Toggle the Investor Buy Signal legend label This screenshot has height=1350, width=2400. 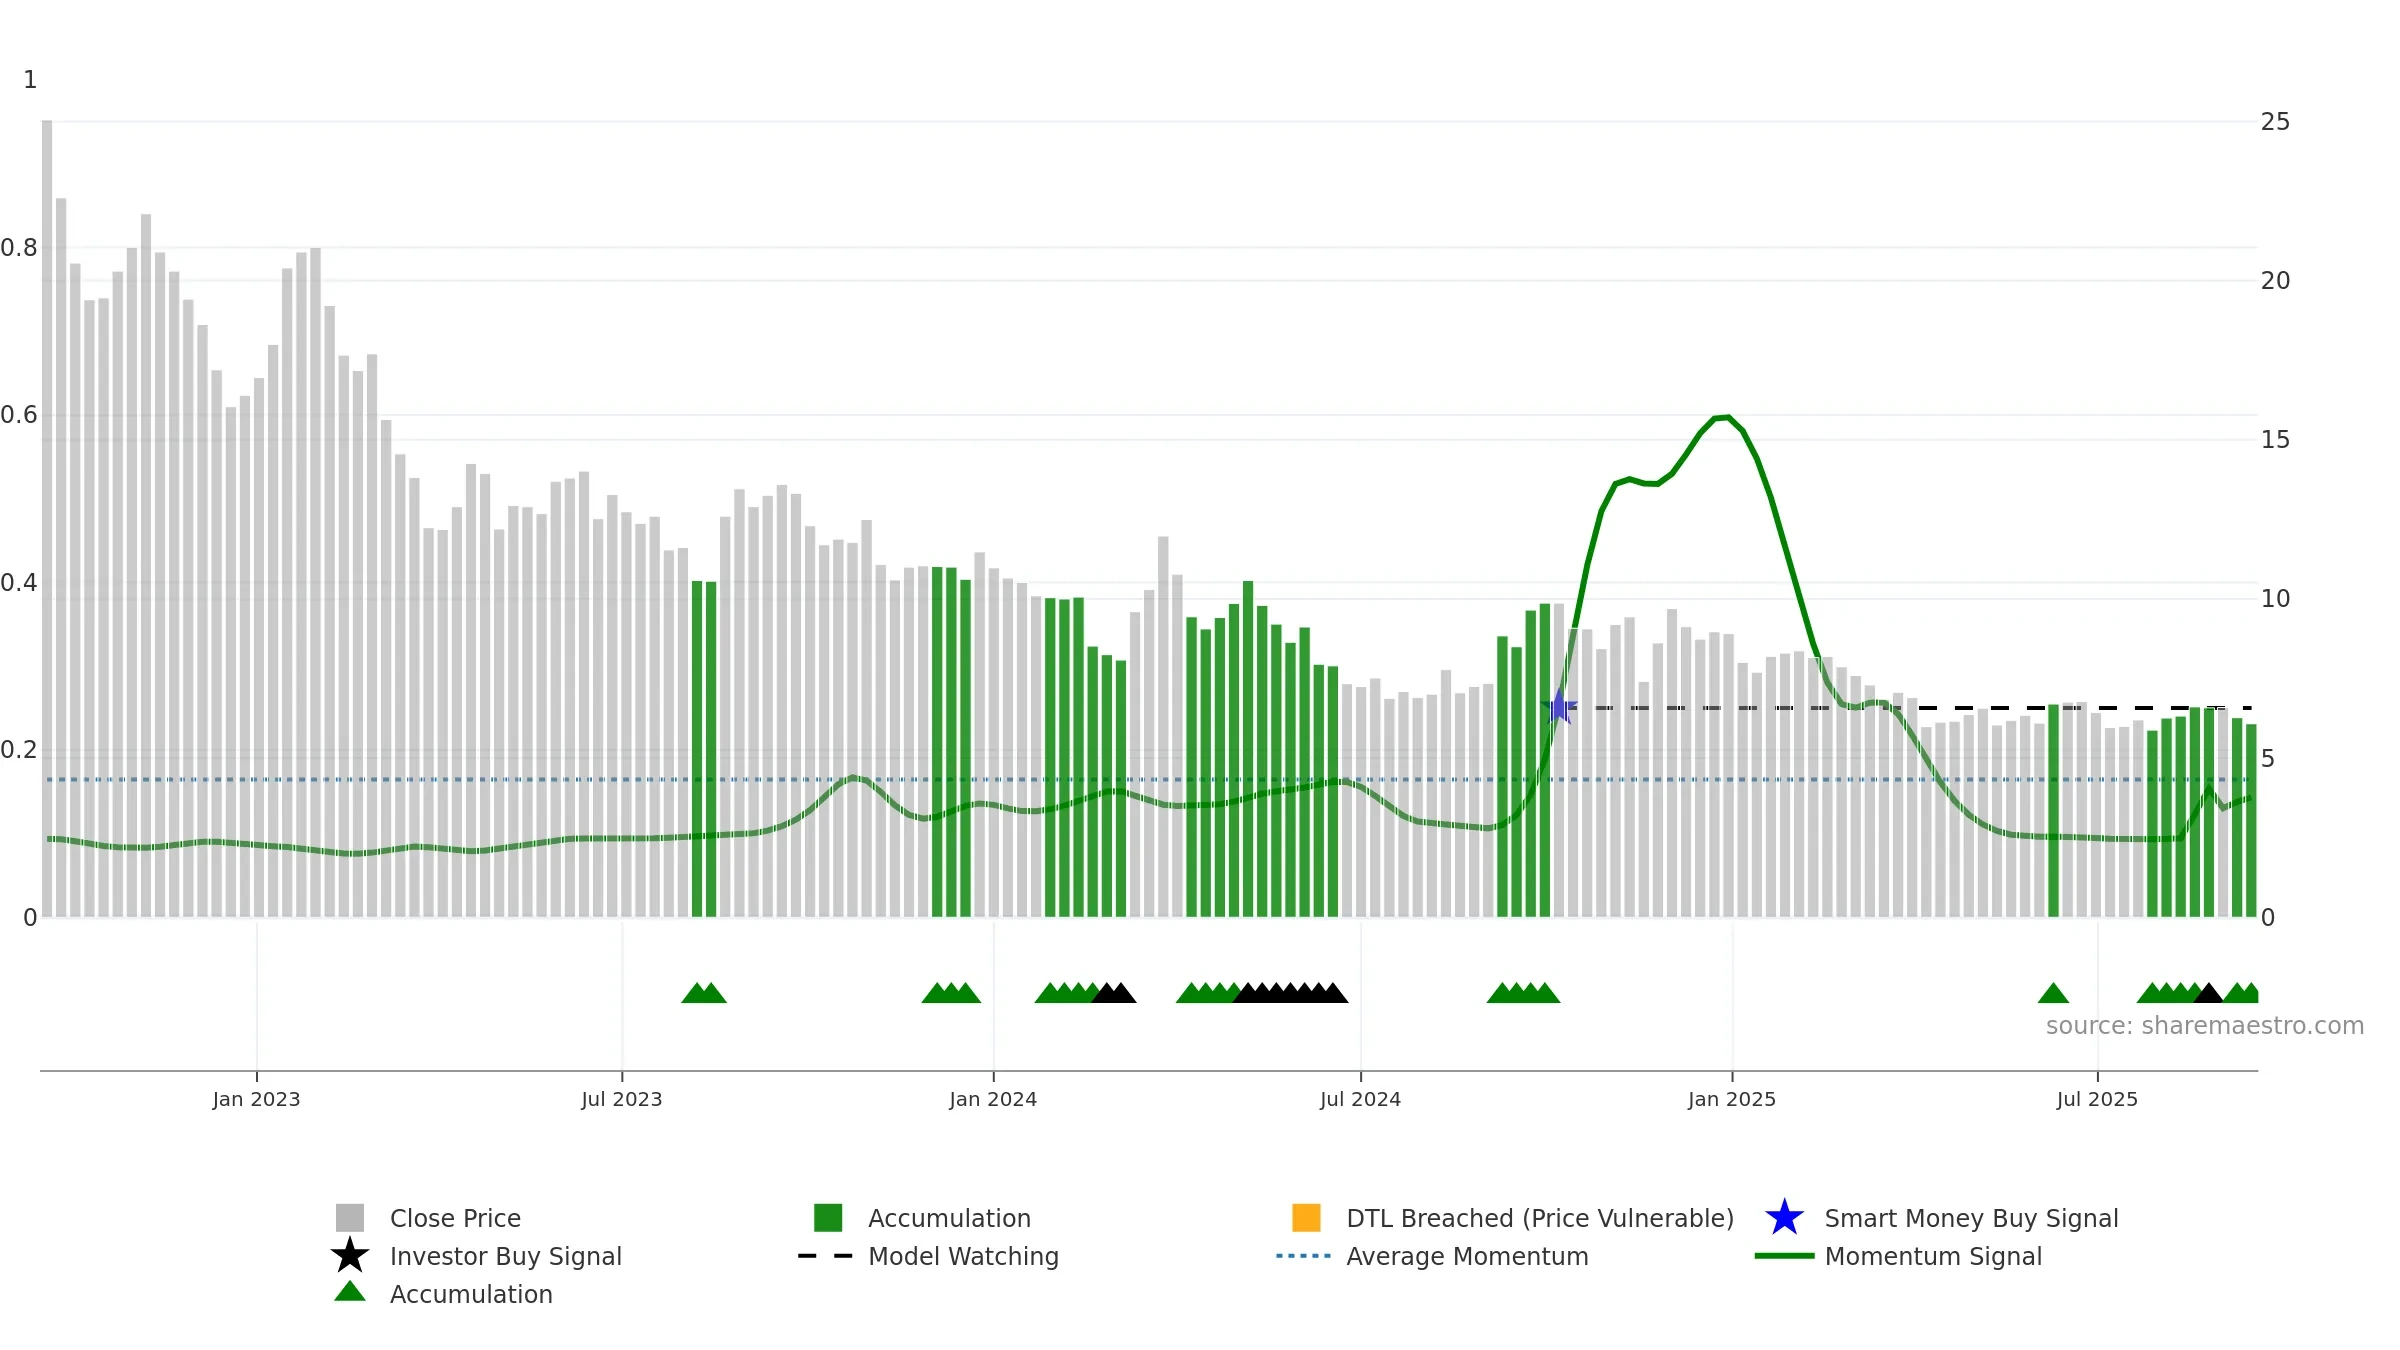[506, 1256]
